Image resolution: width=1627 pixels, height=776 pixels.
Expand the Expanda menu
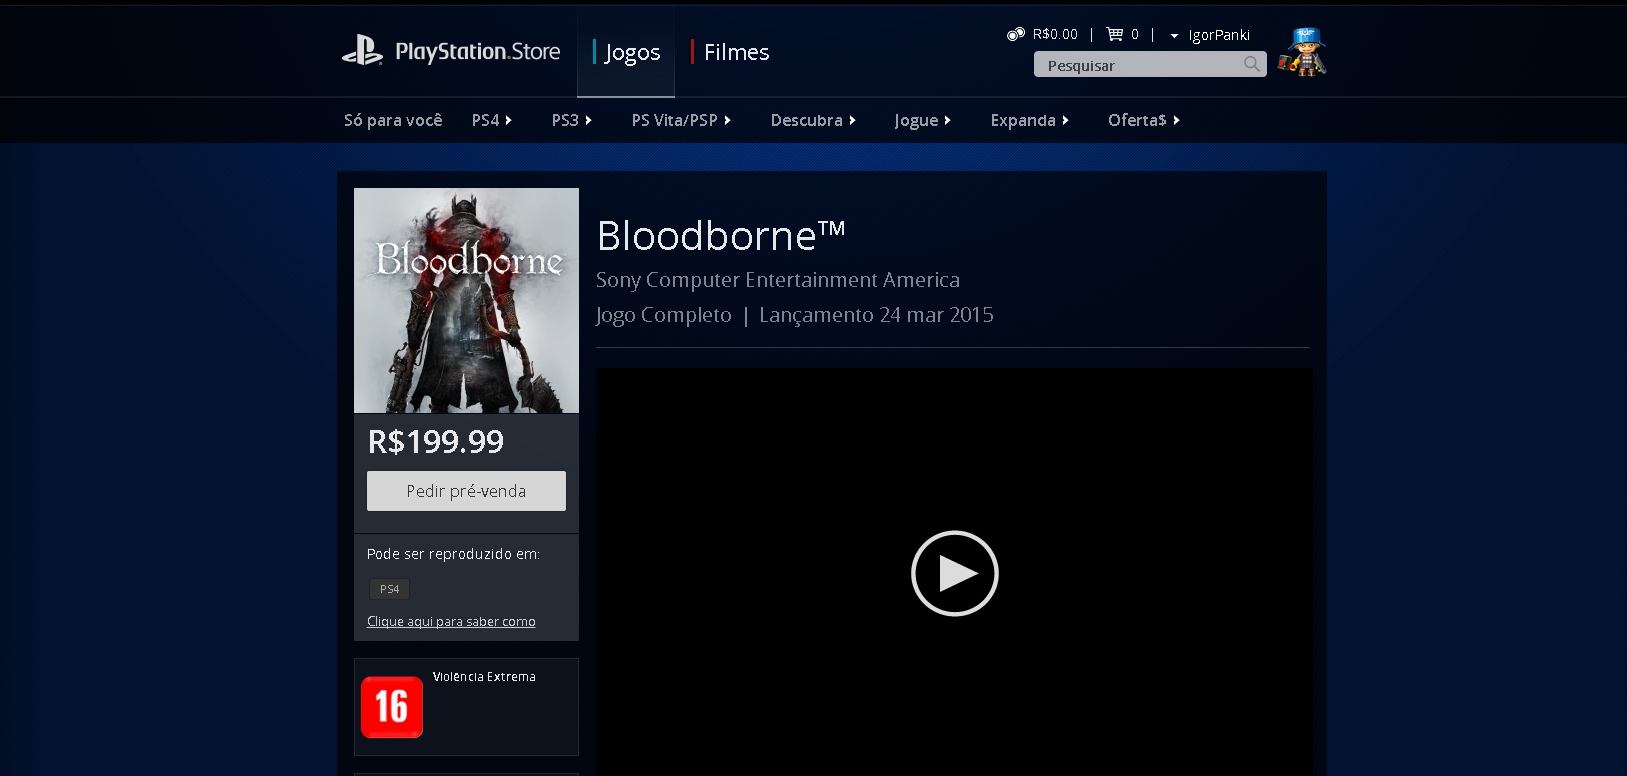click(1030, 120)
